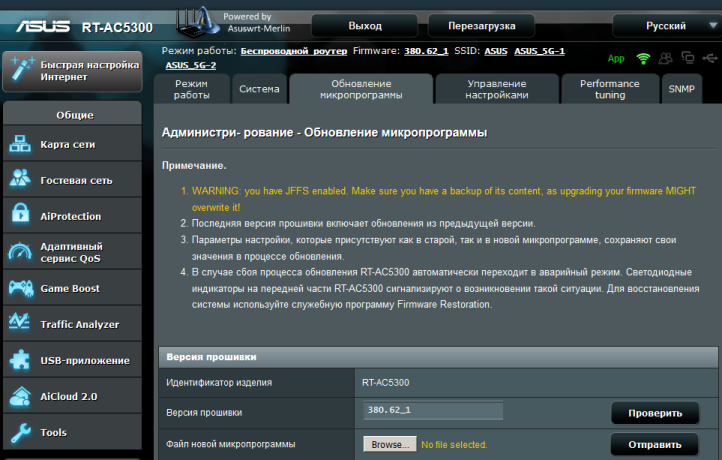Click the green App link
This screenshot has height=460, width=722.
click(616, 58)
